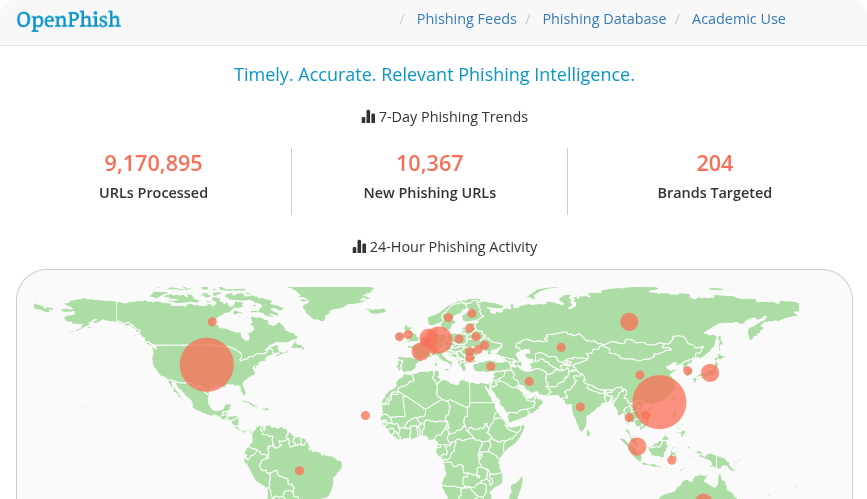The height and width of the screenshot is (499, 867).
Task: Click the "Timely. Accurate. Relevant" tagline
Action: click(x=434, y=75)
